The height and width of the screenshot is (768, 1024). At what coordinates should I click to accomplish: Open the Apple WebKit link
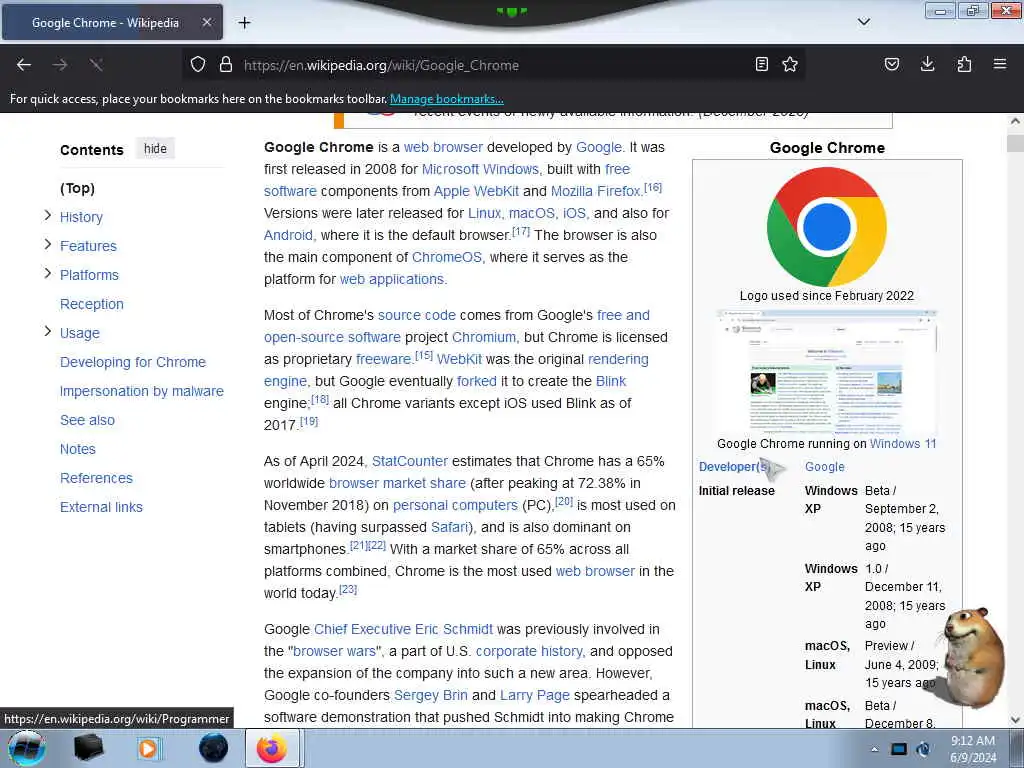coord(476,191)
